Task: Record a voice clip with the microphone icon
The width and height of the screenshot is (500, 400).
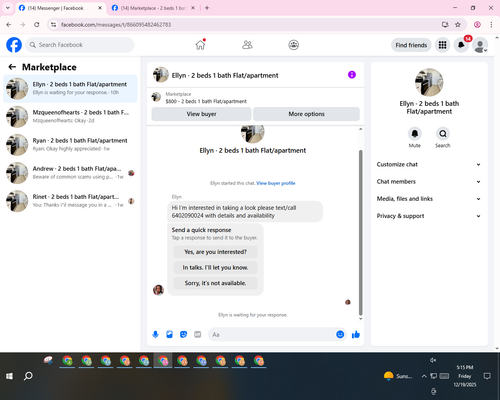Action: (155, 334)
